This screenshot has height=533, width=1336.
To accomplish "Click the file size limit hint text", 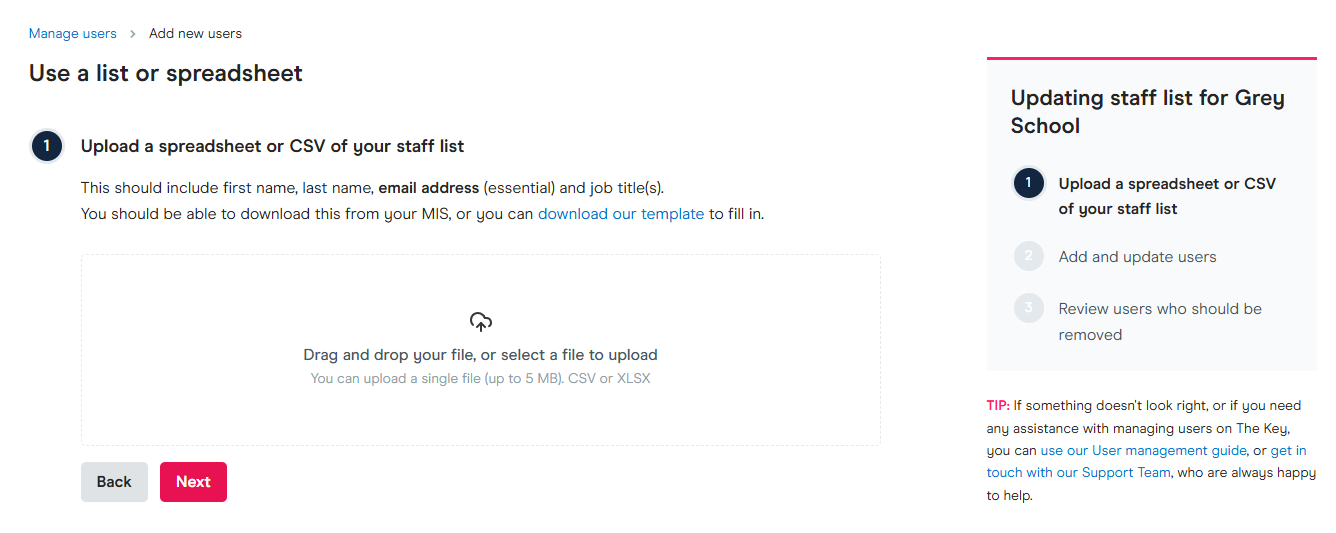I will [x=480, y=379].
